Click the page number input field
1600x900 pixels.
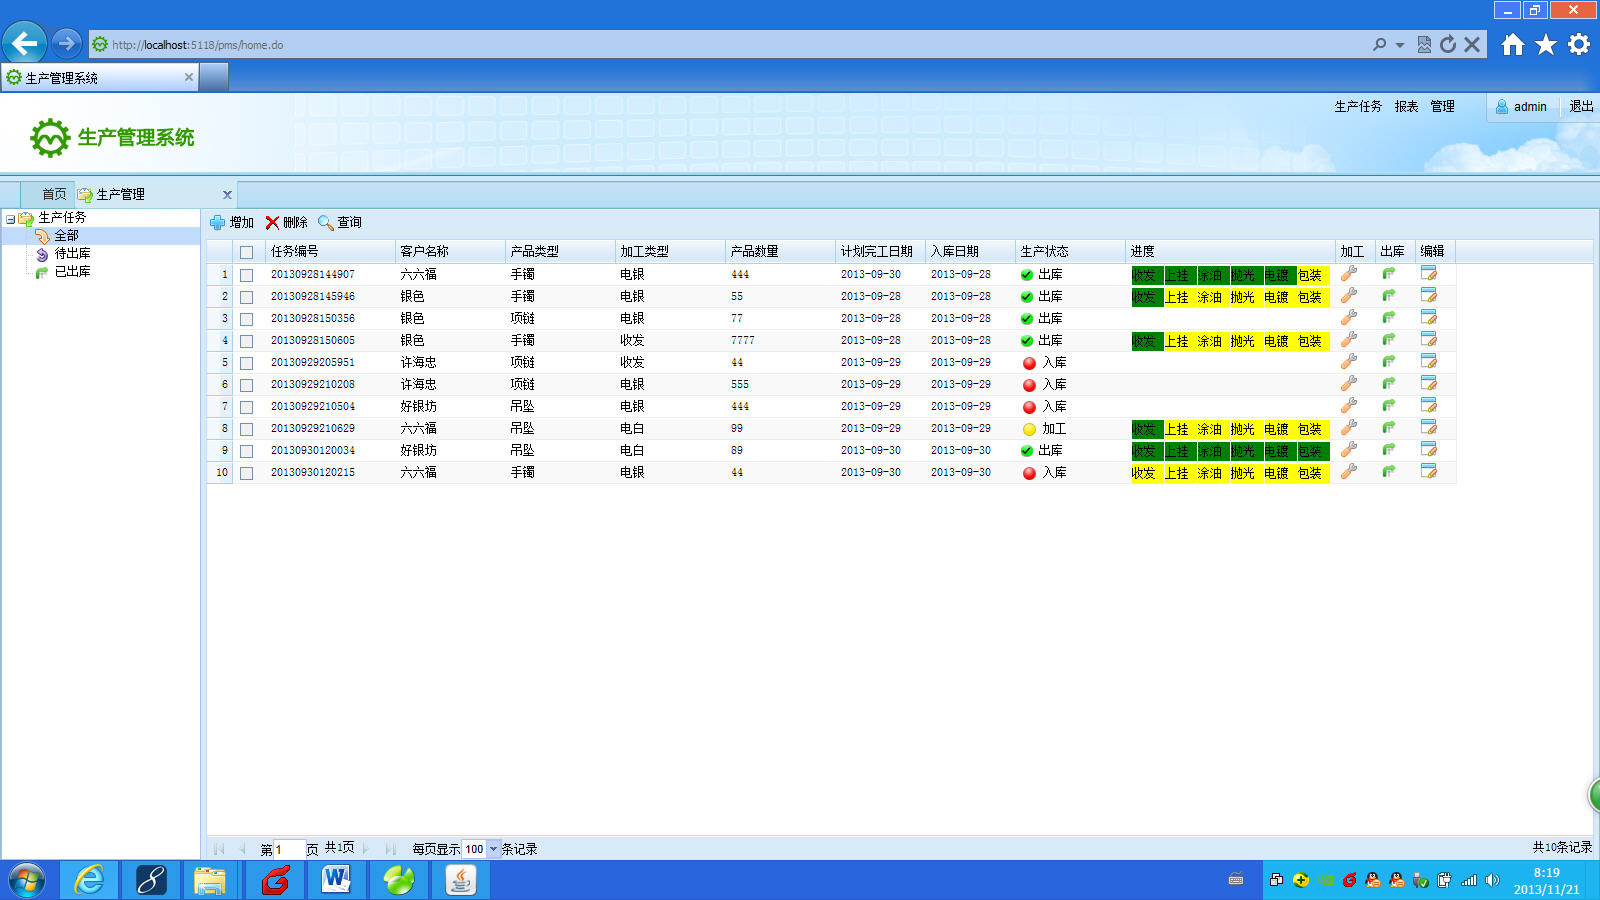tap(290, 849)
